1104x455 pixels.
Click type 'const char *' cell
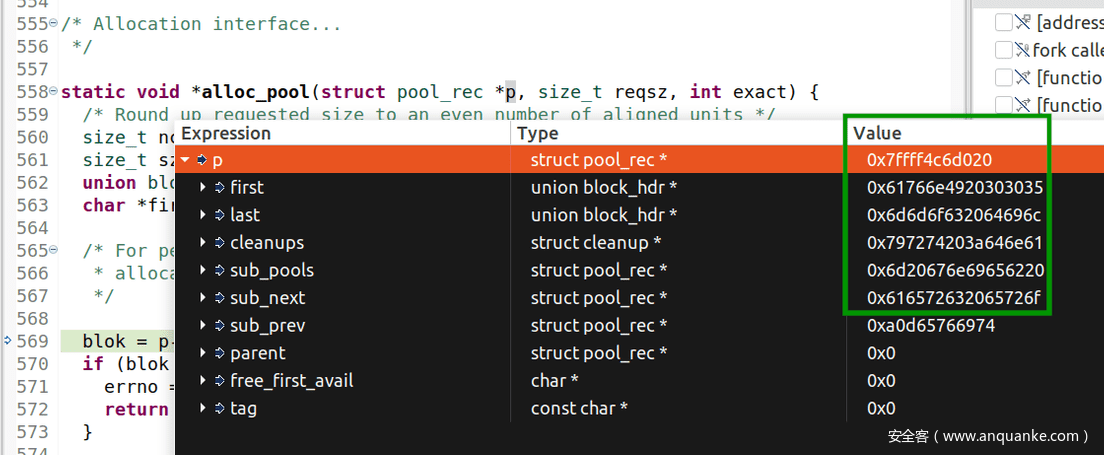click(x=579, y=409)
